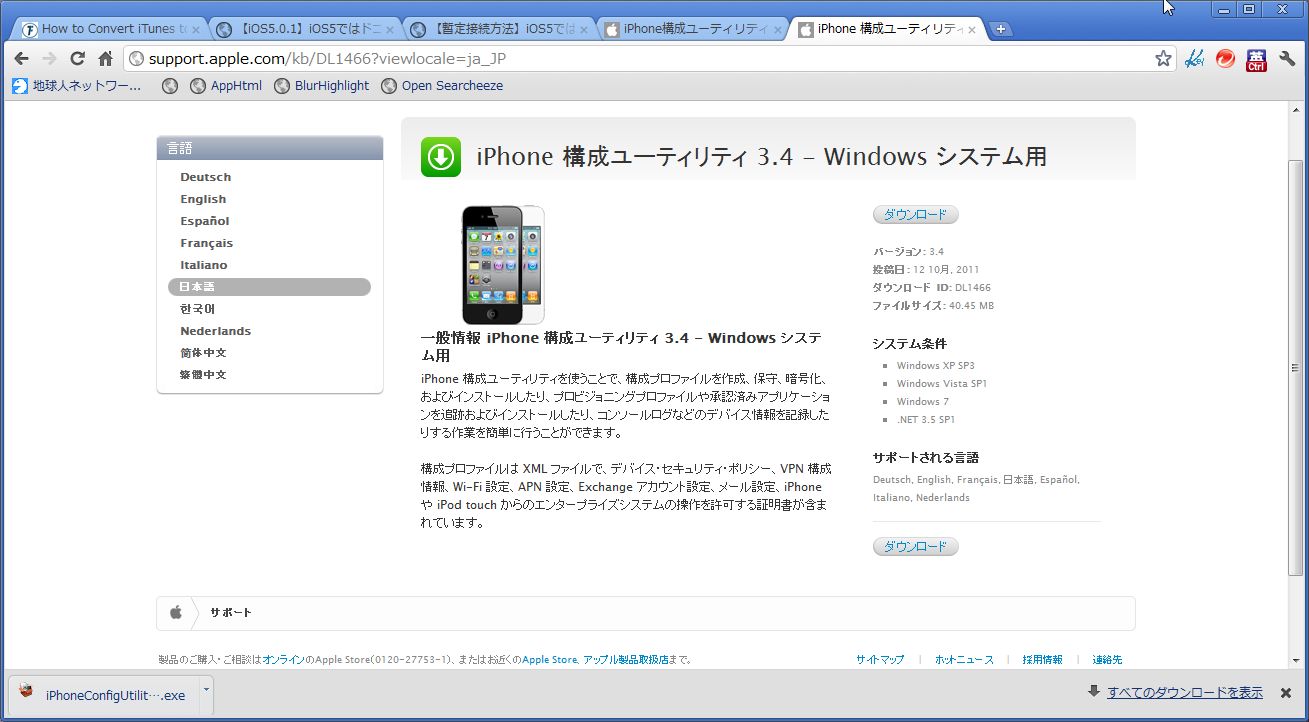The width and height of the screenshot is (1309, 722).
Task: Open the downloaded iPhoneConfigUtility exe file
Action: 105,695
